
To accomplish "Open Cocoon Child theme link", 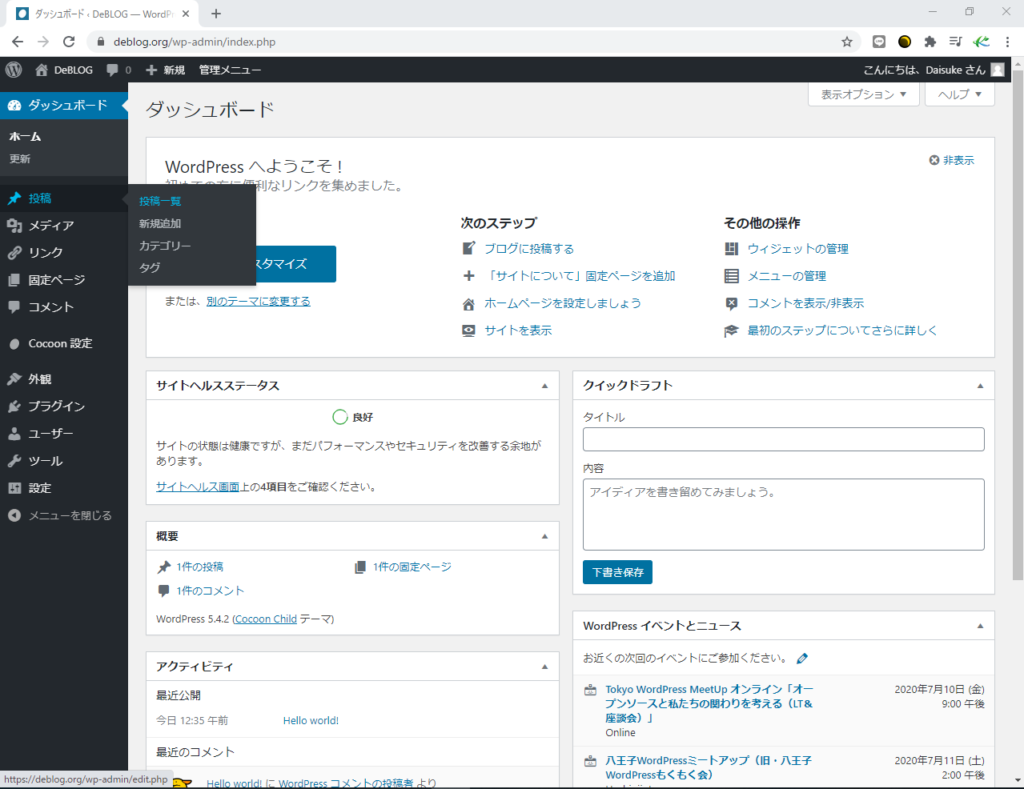I will click(265, 619).
